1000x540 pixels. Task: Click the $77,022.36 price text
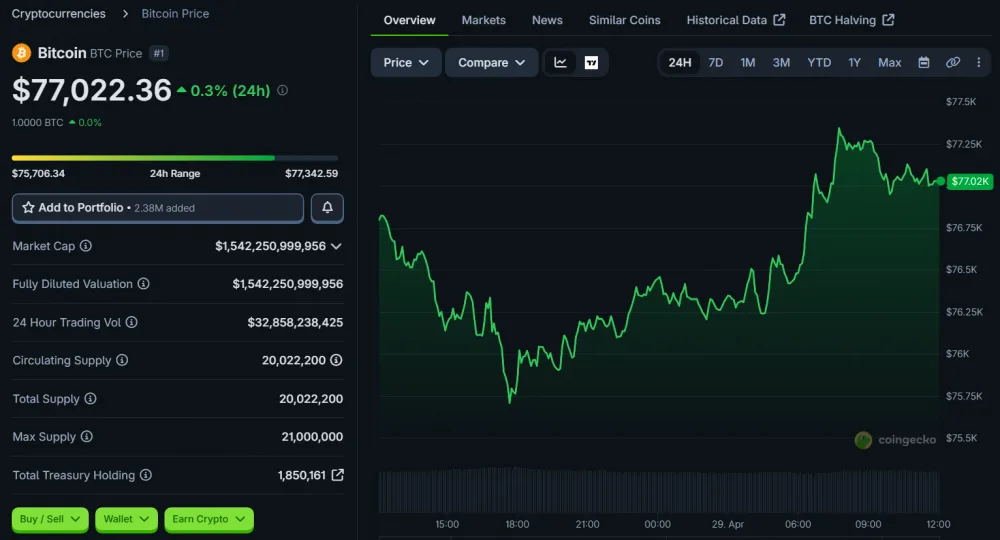point(92,90)
